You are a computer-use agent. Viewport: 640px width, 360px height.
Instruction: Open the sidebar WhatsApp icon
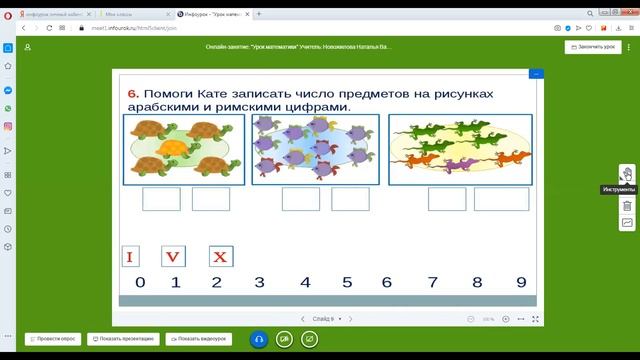coord(8,109)
